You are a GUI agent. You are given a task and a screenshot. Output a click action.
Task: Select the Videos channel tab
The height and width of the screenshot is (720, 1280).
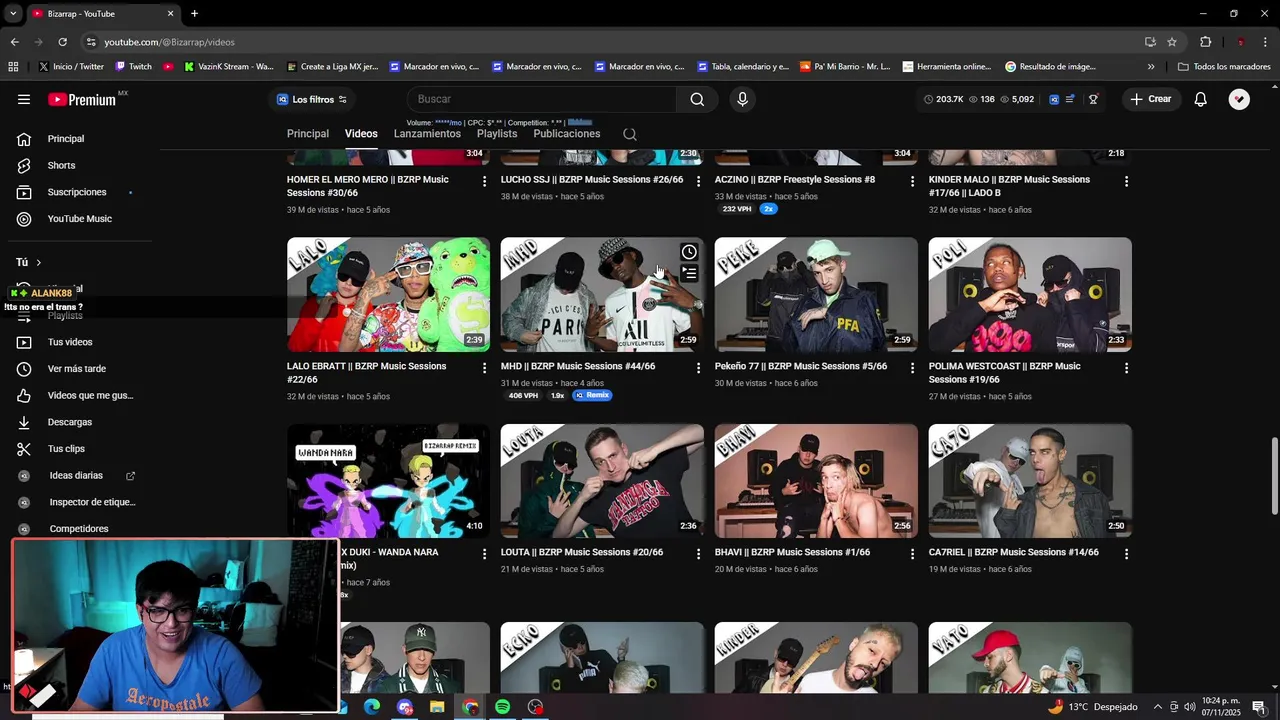click(x=361, y=134)
